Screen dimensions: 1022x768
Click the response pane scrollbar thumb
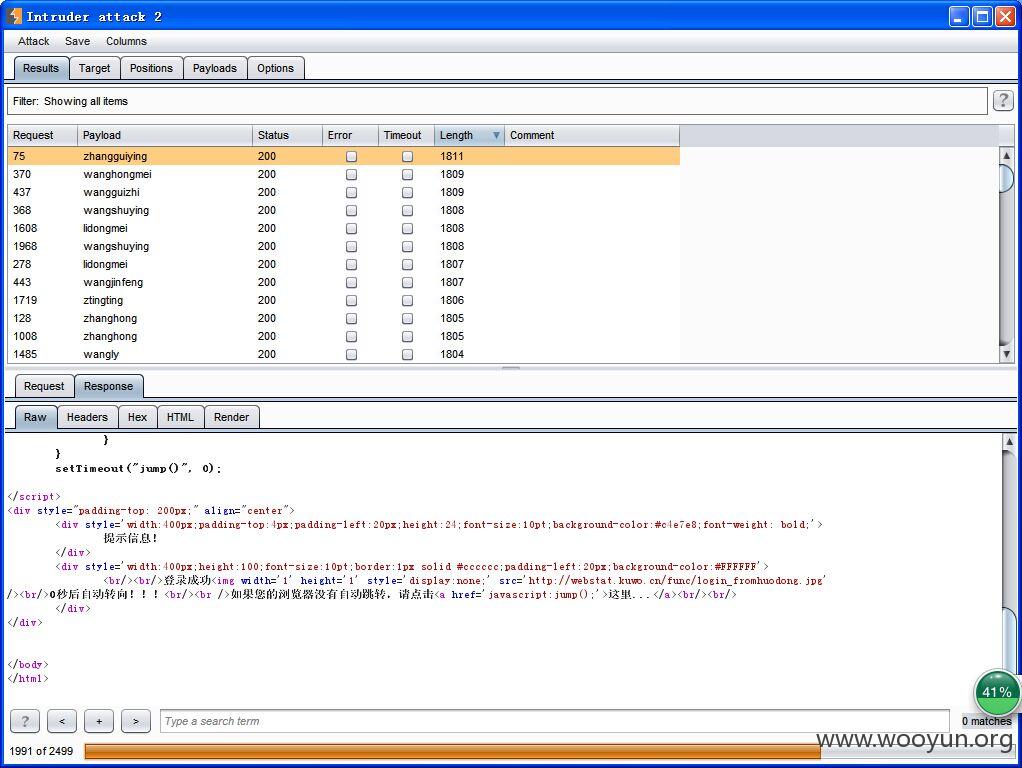tap(1008, 640)
